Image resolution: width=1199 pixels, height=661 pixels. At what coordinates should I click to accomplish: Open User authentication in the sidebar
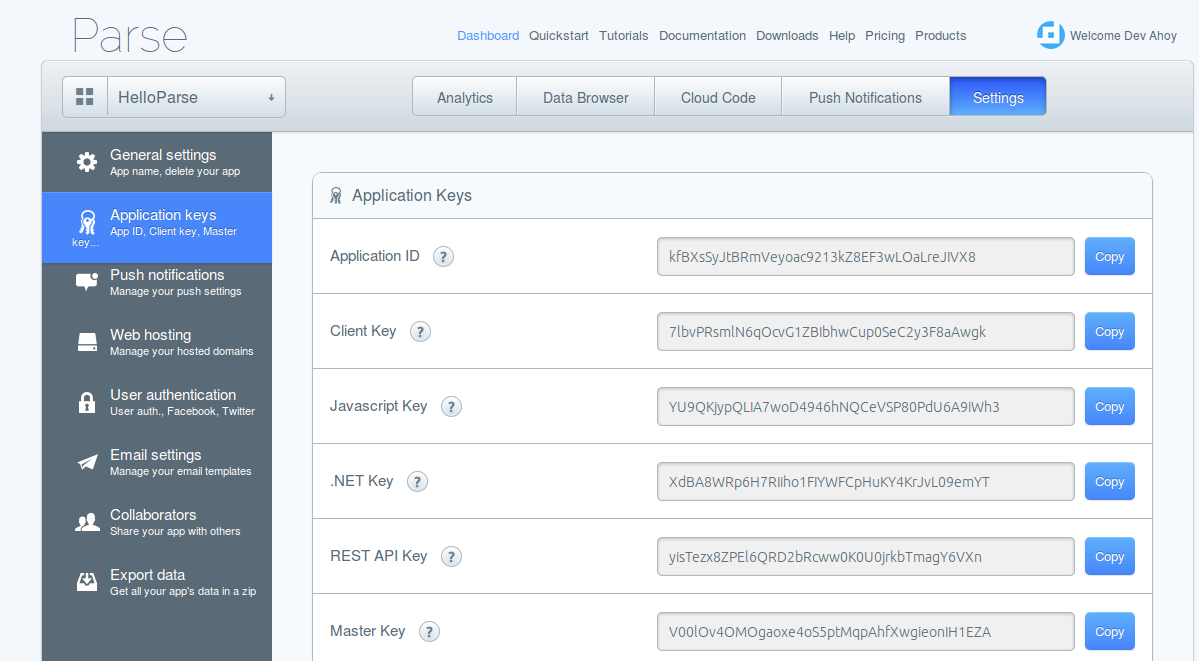tap(157, 402)
